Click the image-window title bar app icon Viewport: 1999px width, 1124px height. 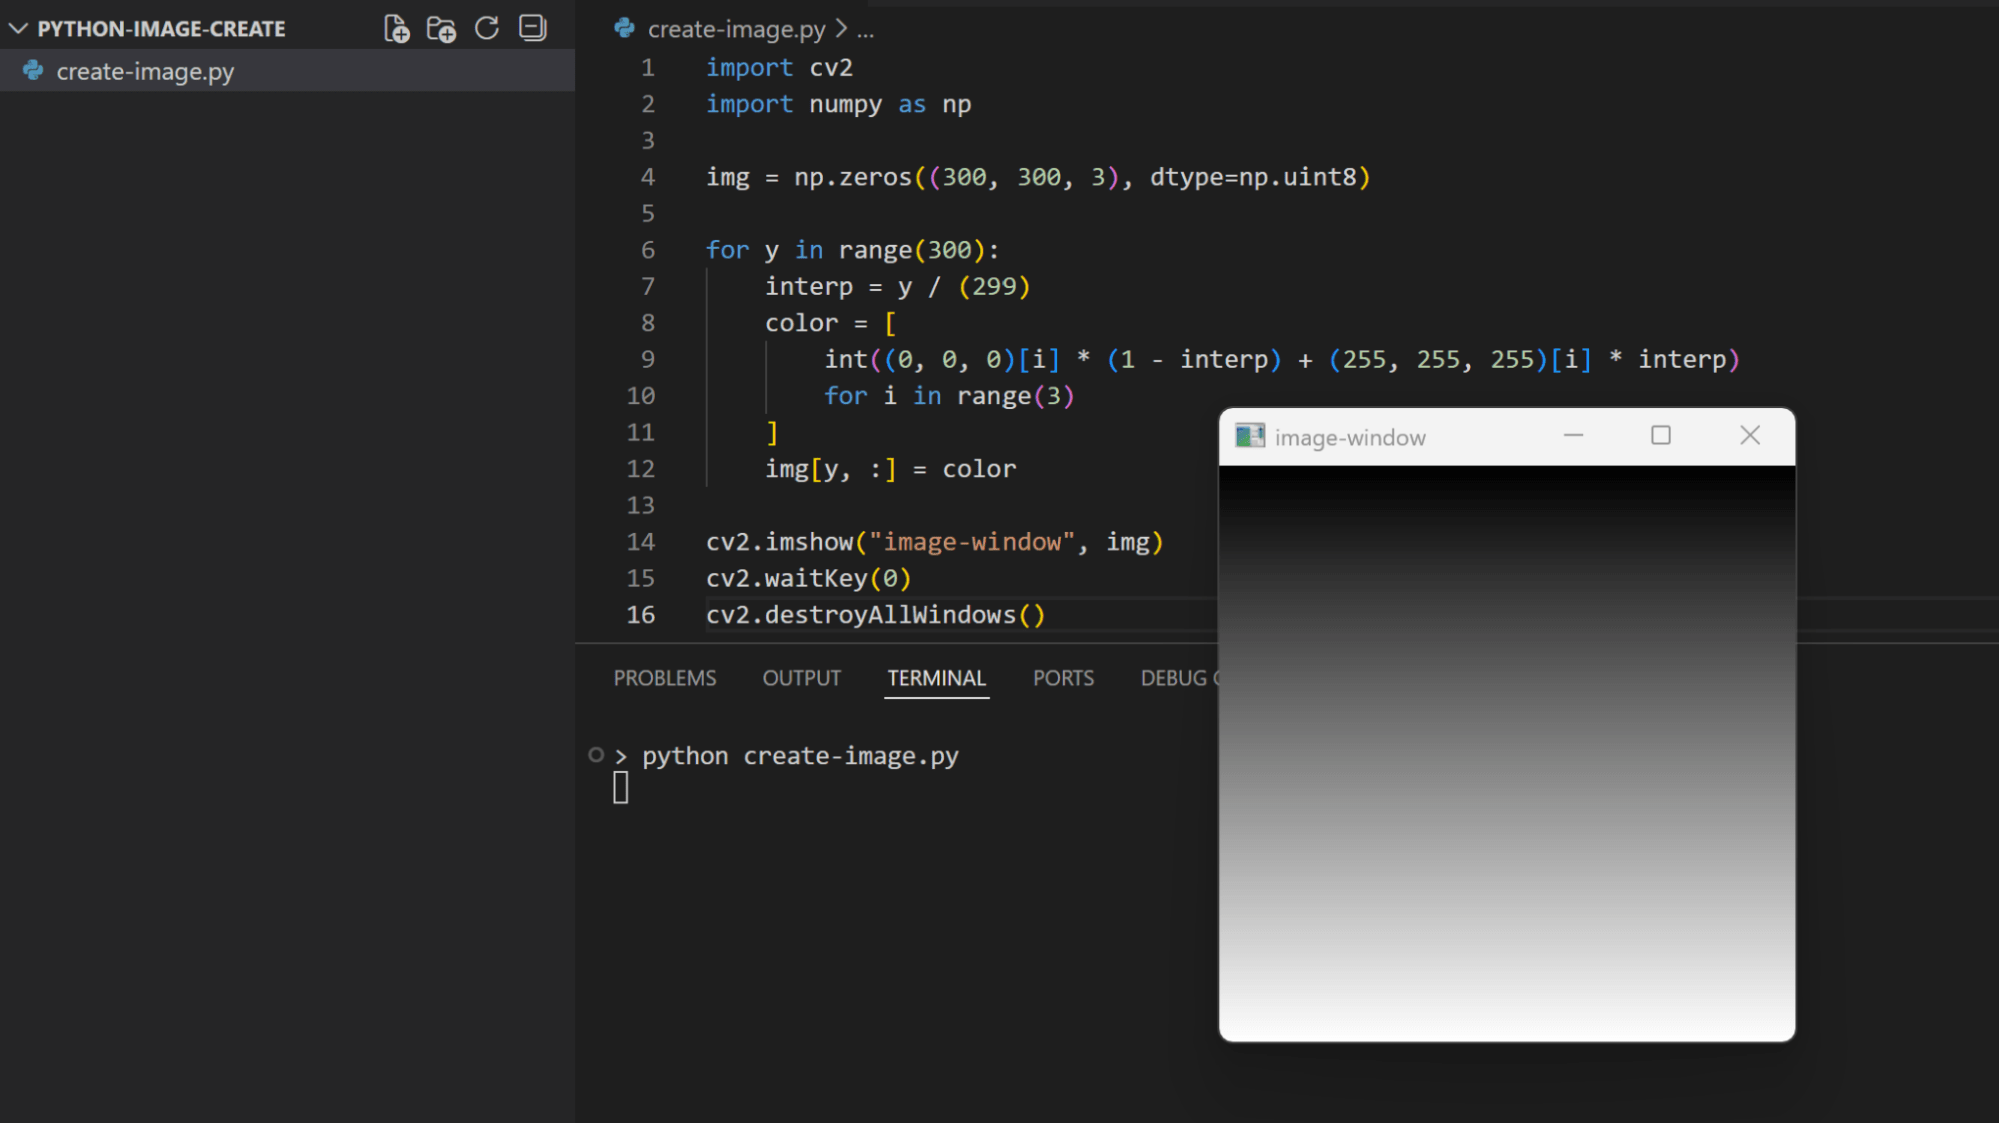coord(1249,436)
